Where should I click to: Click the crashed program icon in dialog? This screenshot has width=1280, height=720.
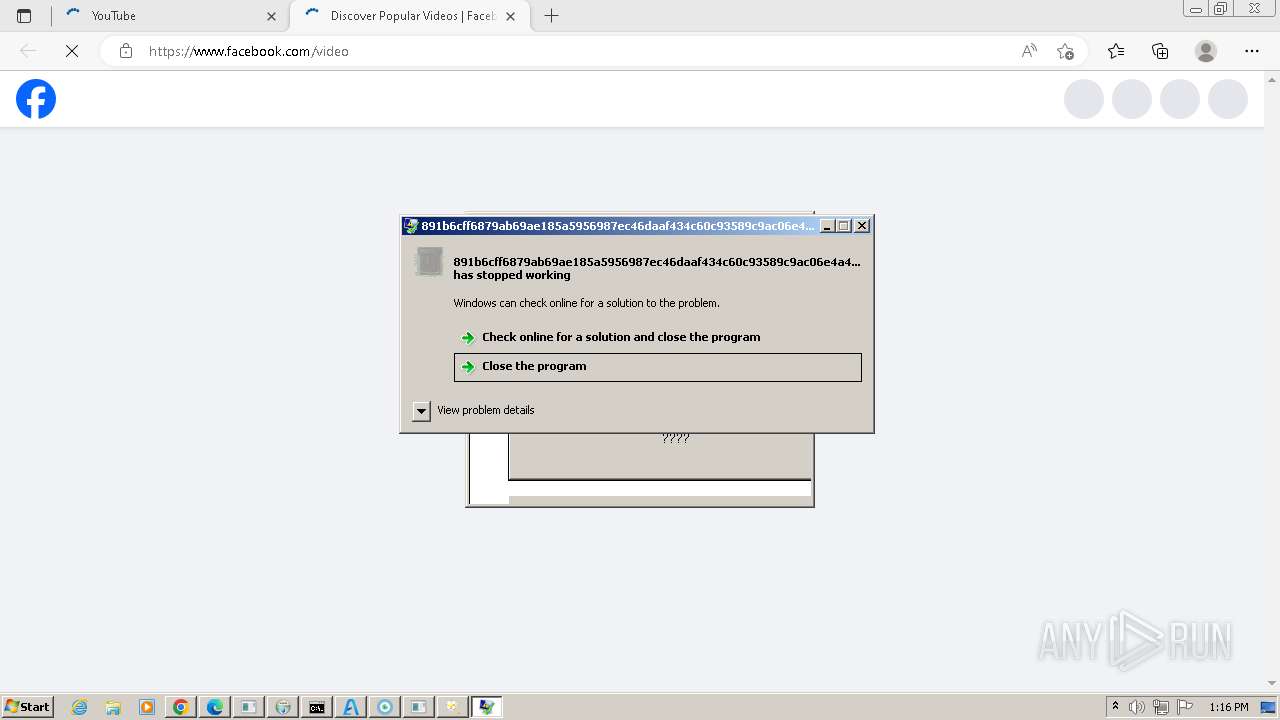pos(429,262)
